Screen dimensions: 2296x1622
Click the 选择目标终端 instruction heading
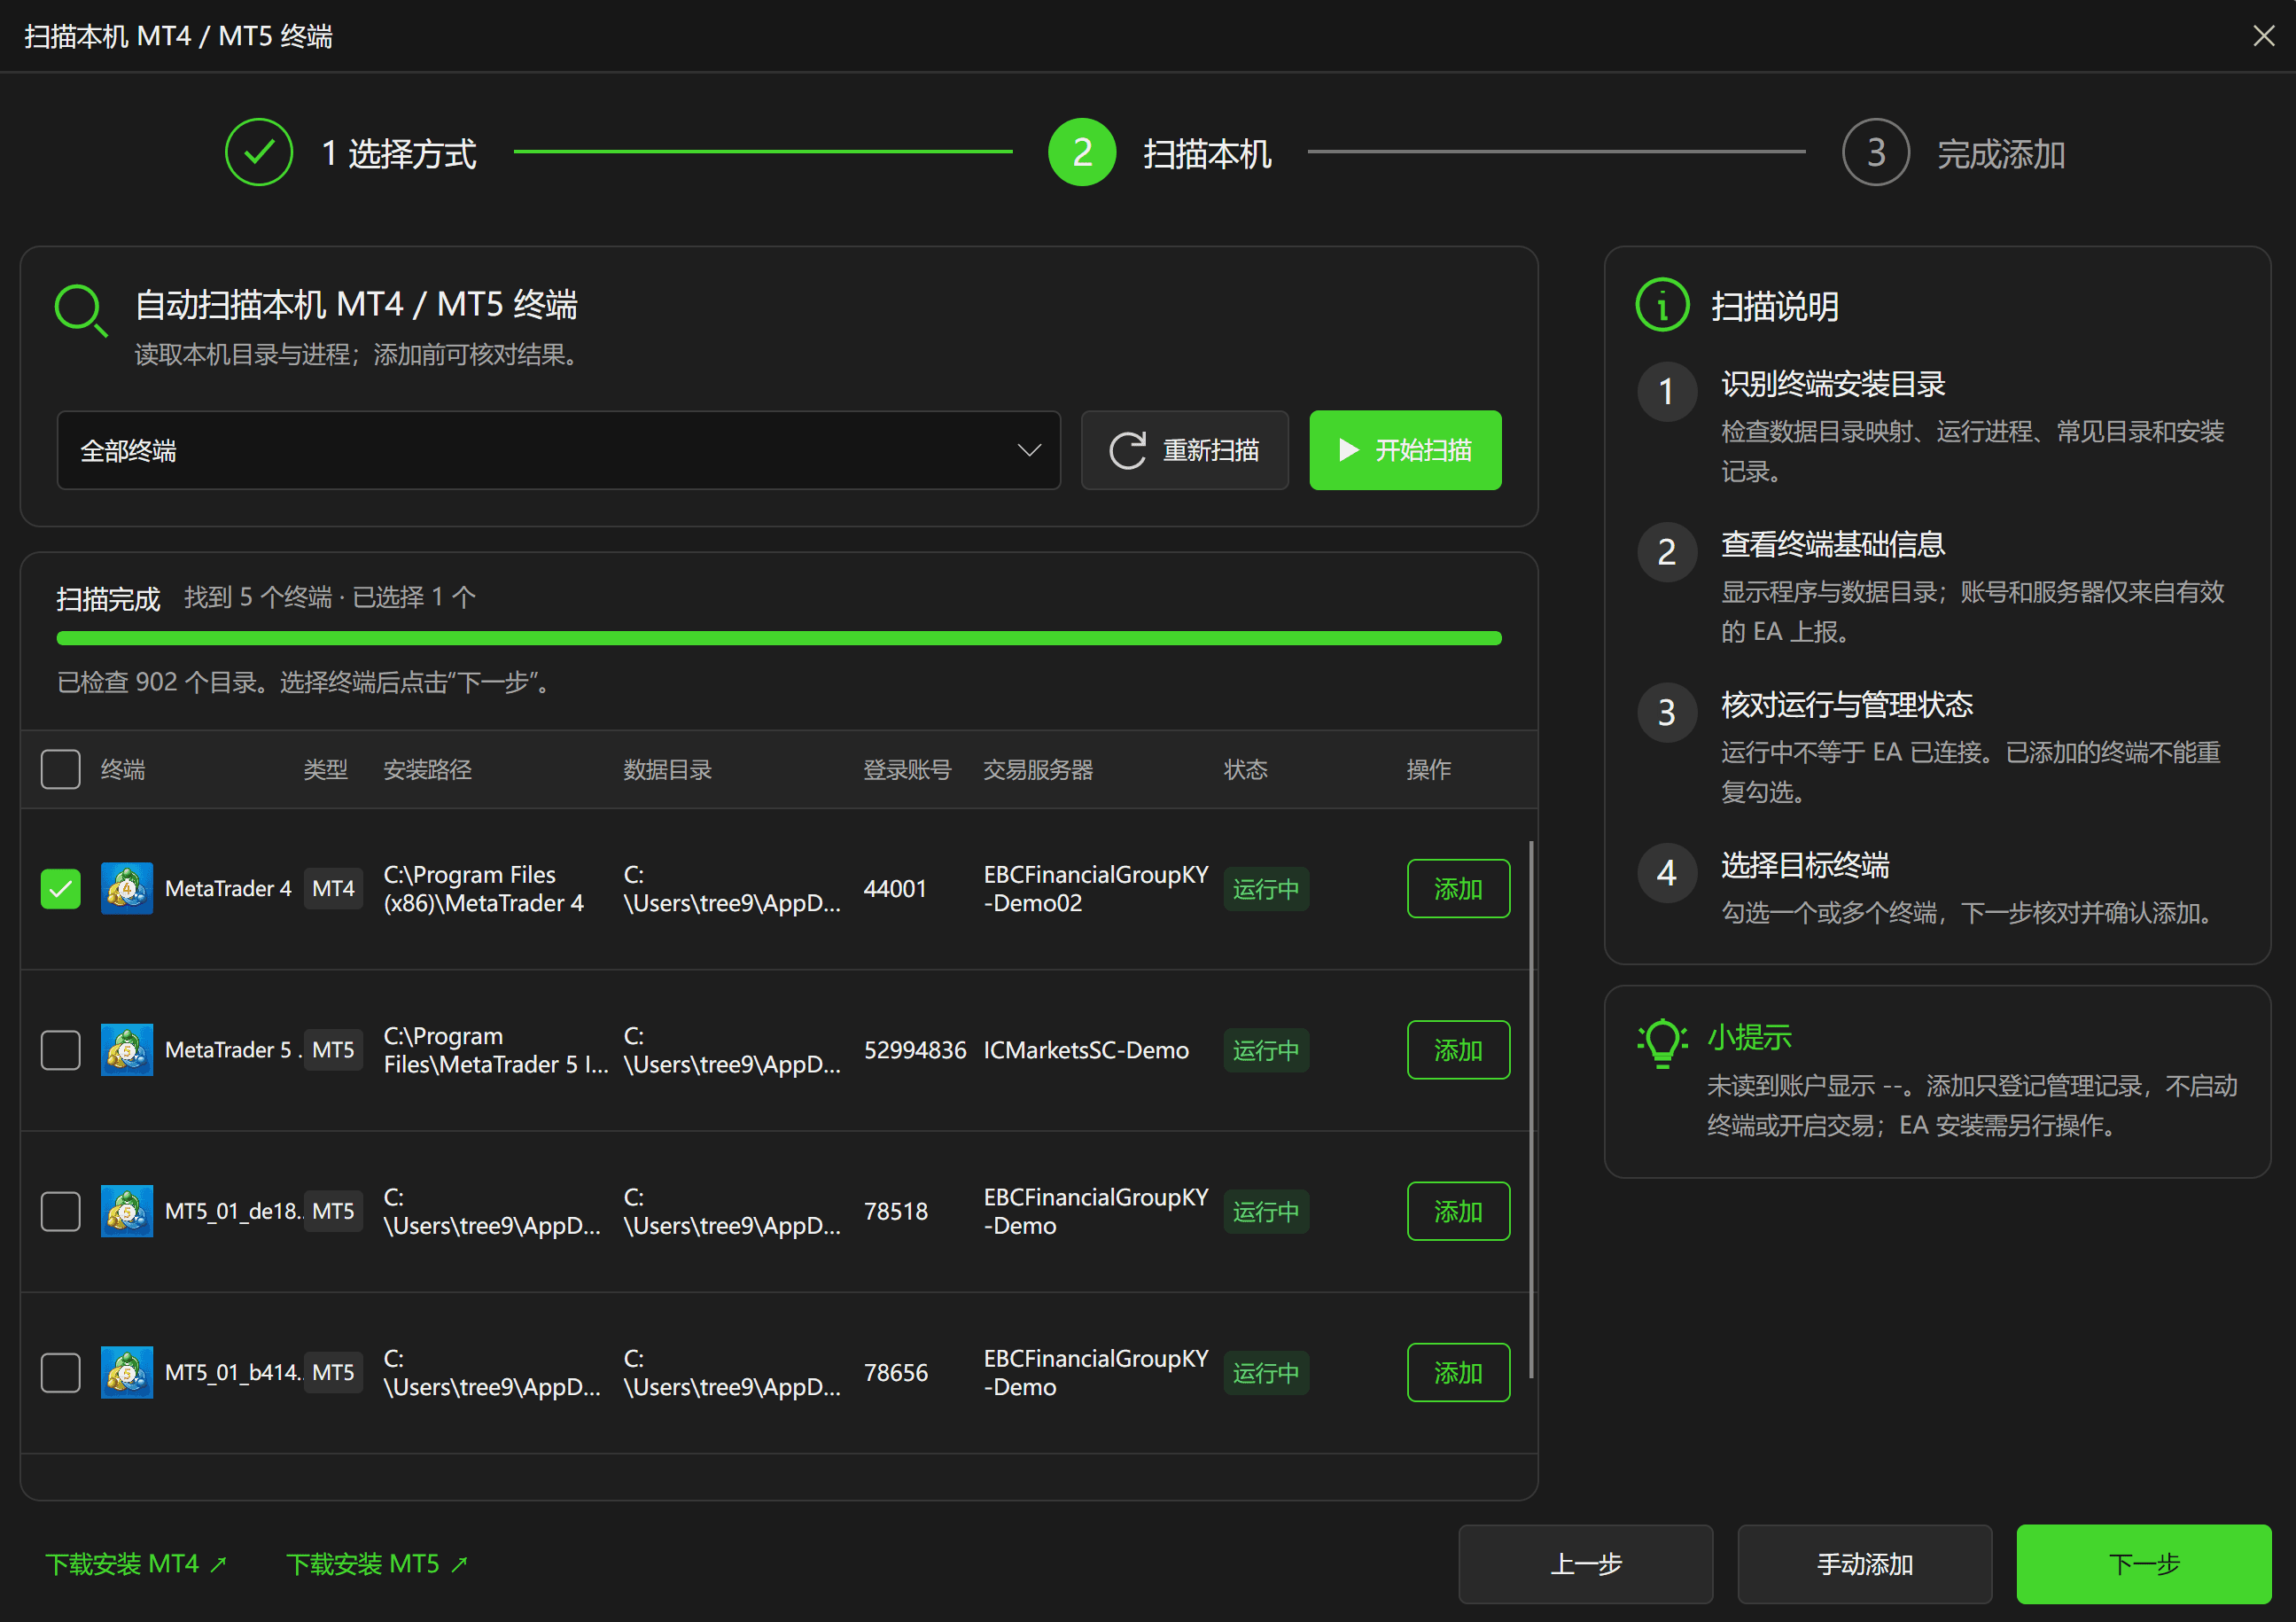pos(1805,864)
